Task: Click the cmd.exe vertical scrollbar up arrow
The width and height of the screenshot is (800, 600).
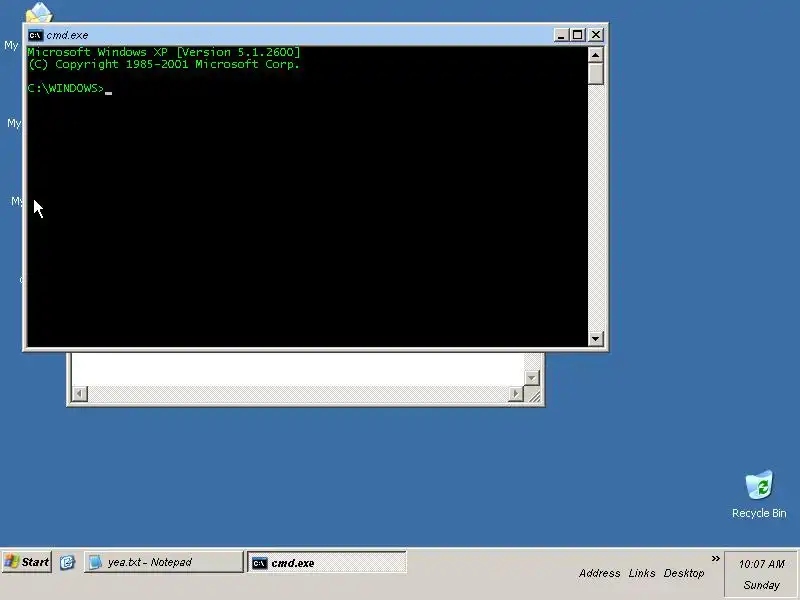Action: point(595,55)
